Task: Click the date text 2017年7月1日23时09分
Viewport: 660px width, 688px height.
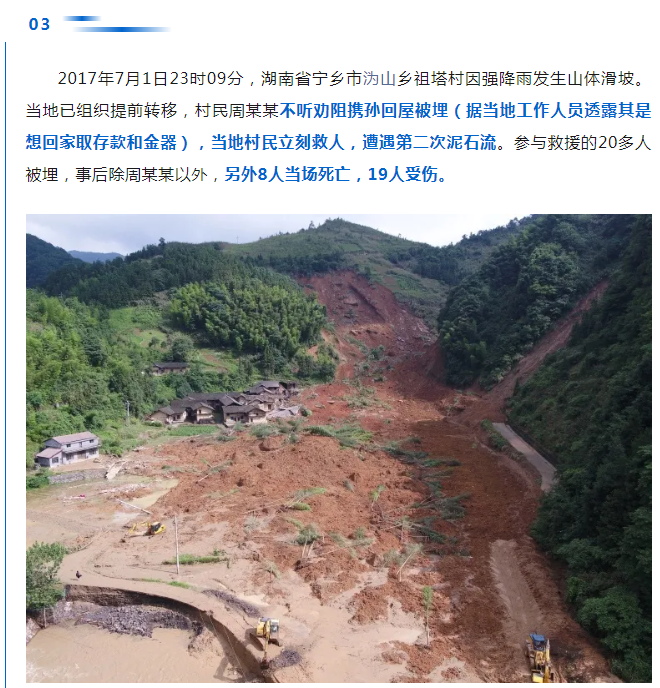Action: click(151, 79)
